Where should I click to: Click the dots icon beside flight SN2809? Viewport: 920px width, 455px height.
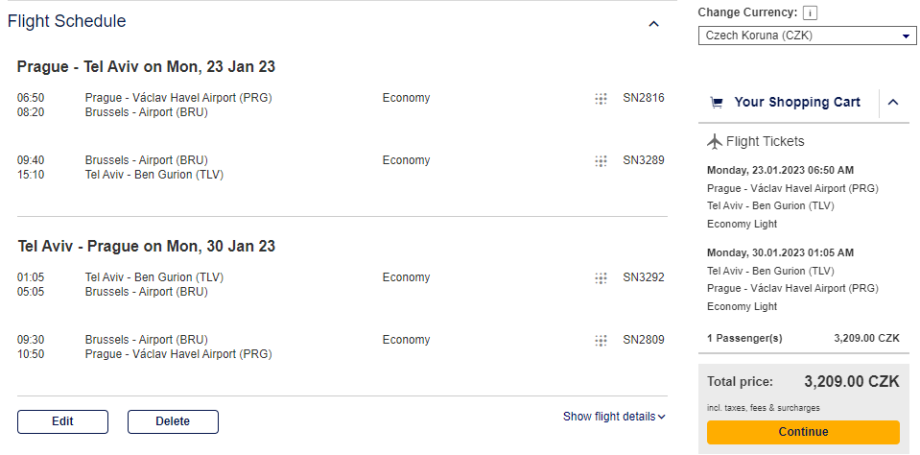click(601, 340)
